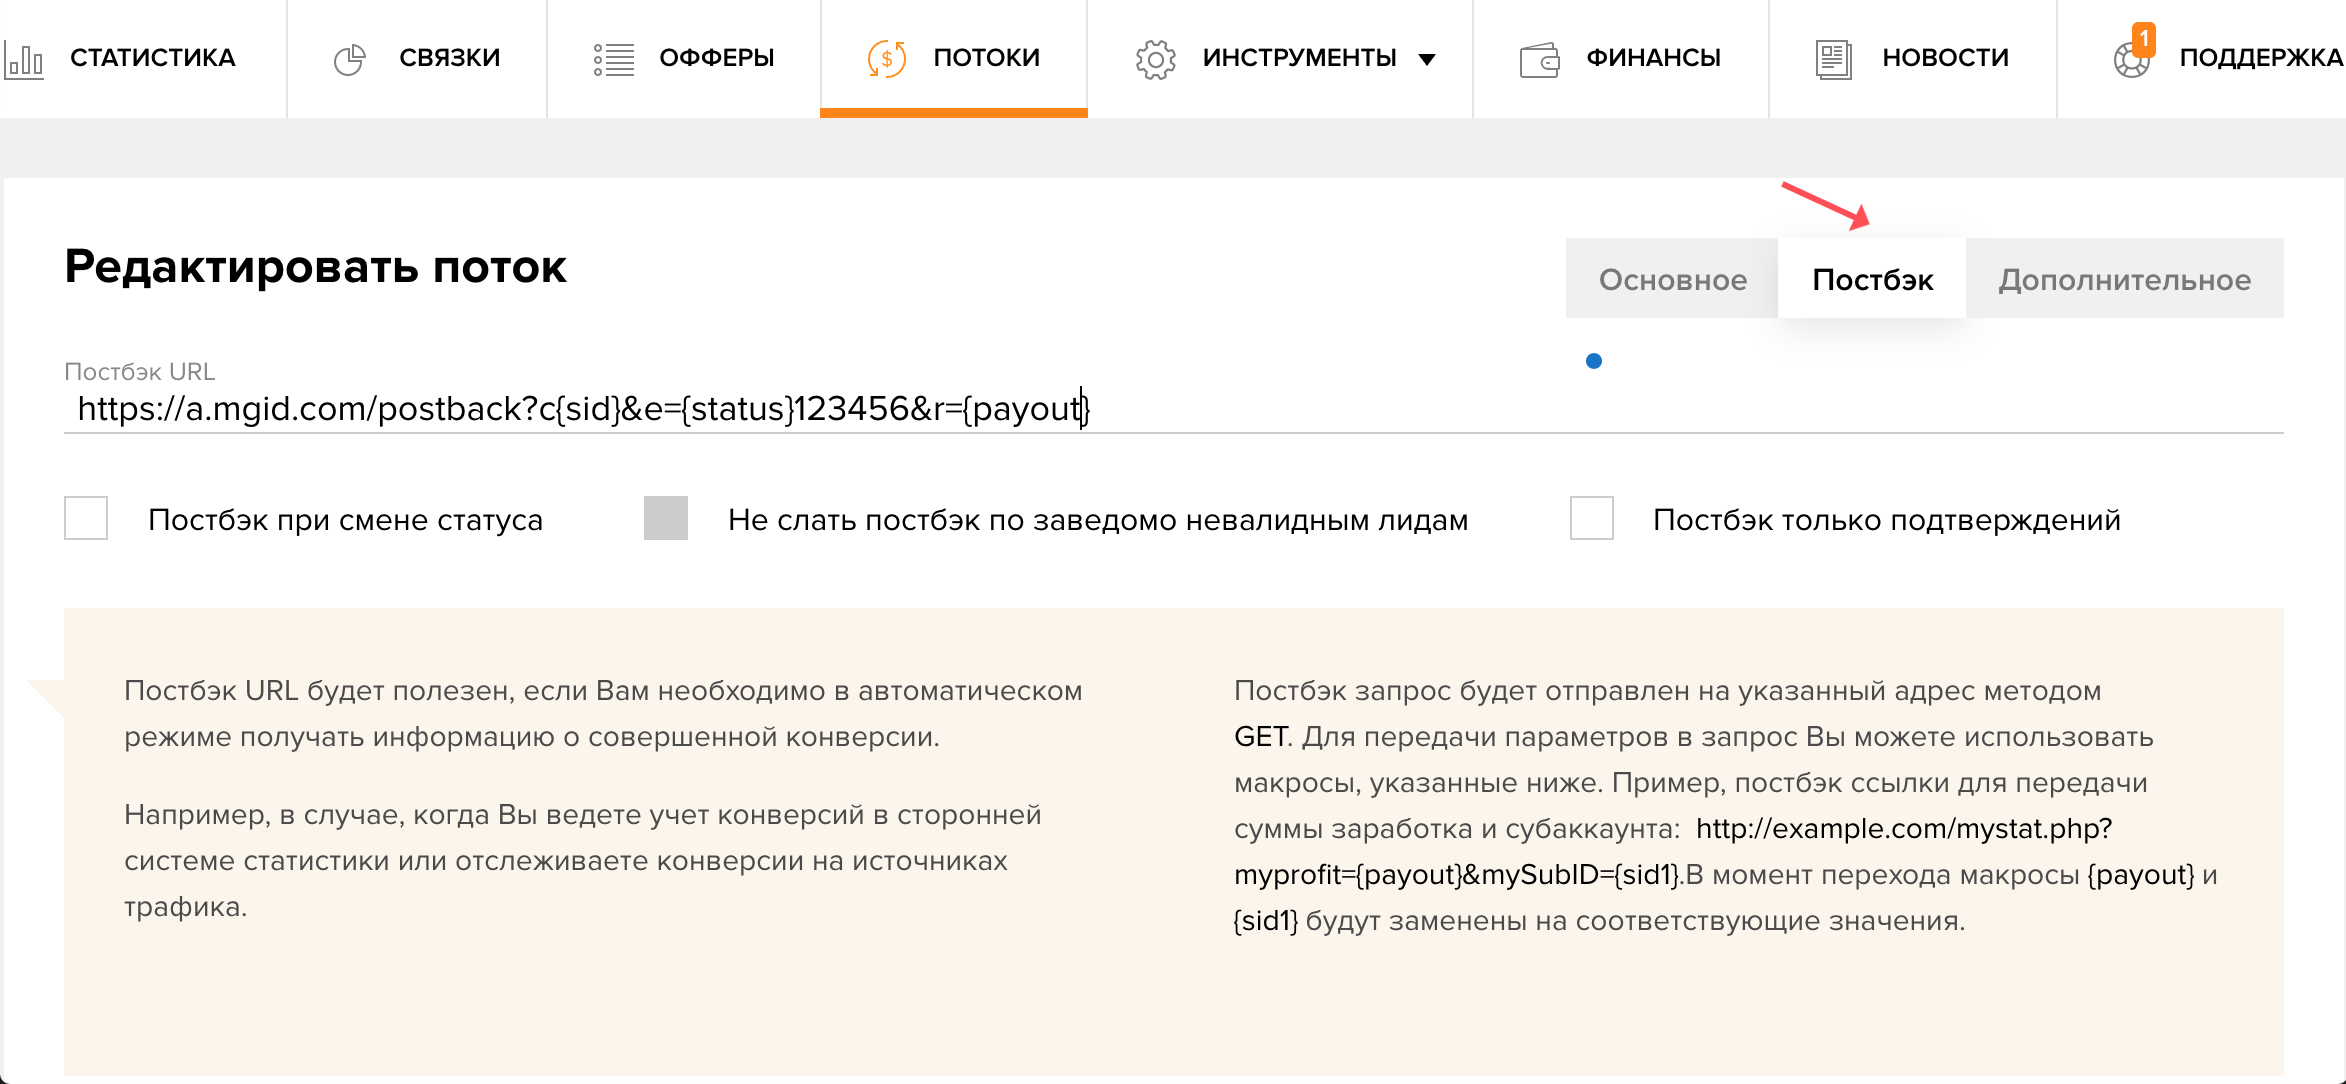Viewport: 2346px width, 1084px height.
Task: Toggle the gray invalid leads postback checkbox
Action: point(666,518)
